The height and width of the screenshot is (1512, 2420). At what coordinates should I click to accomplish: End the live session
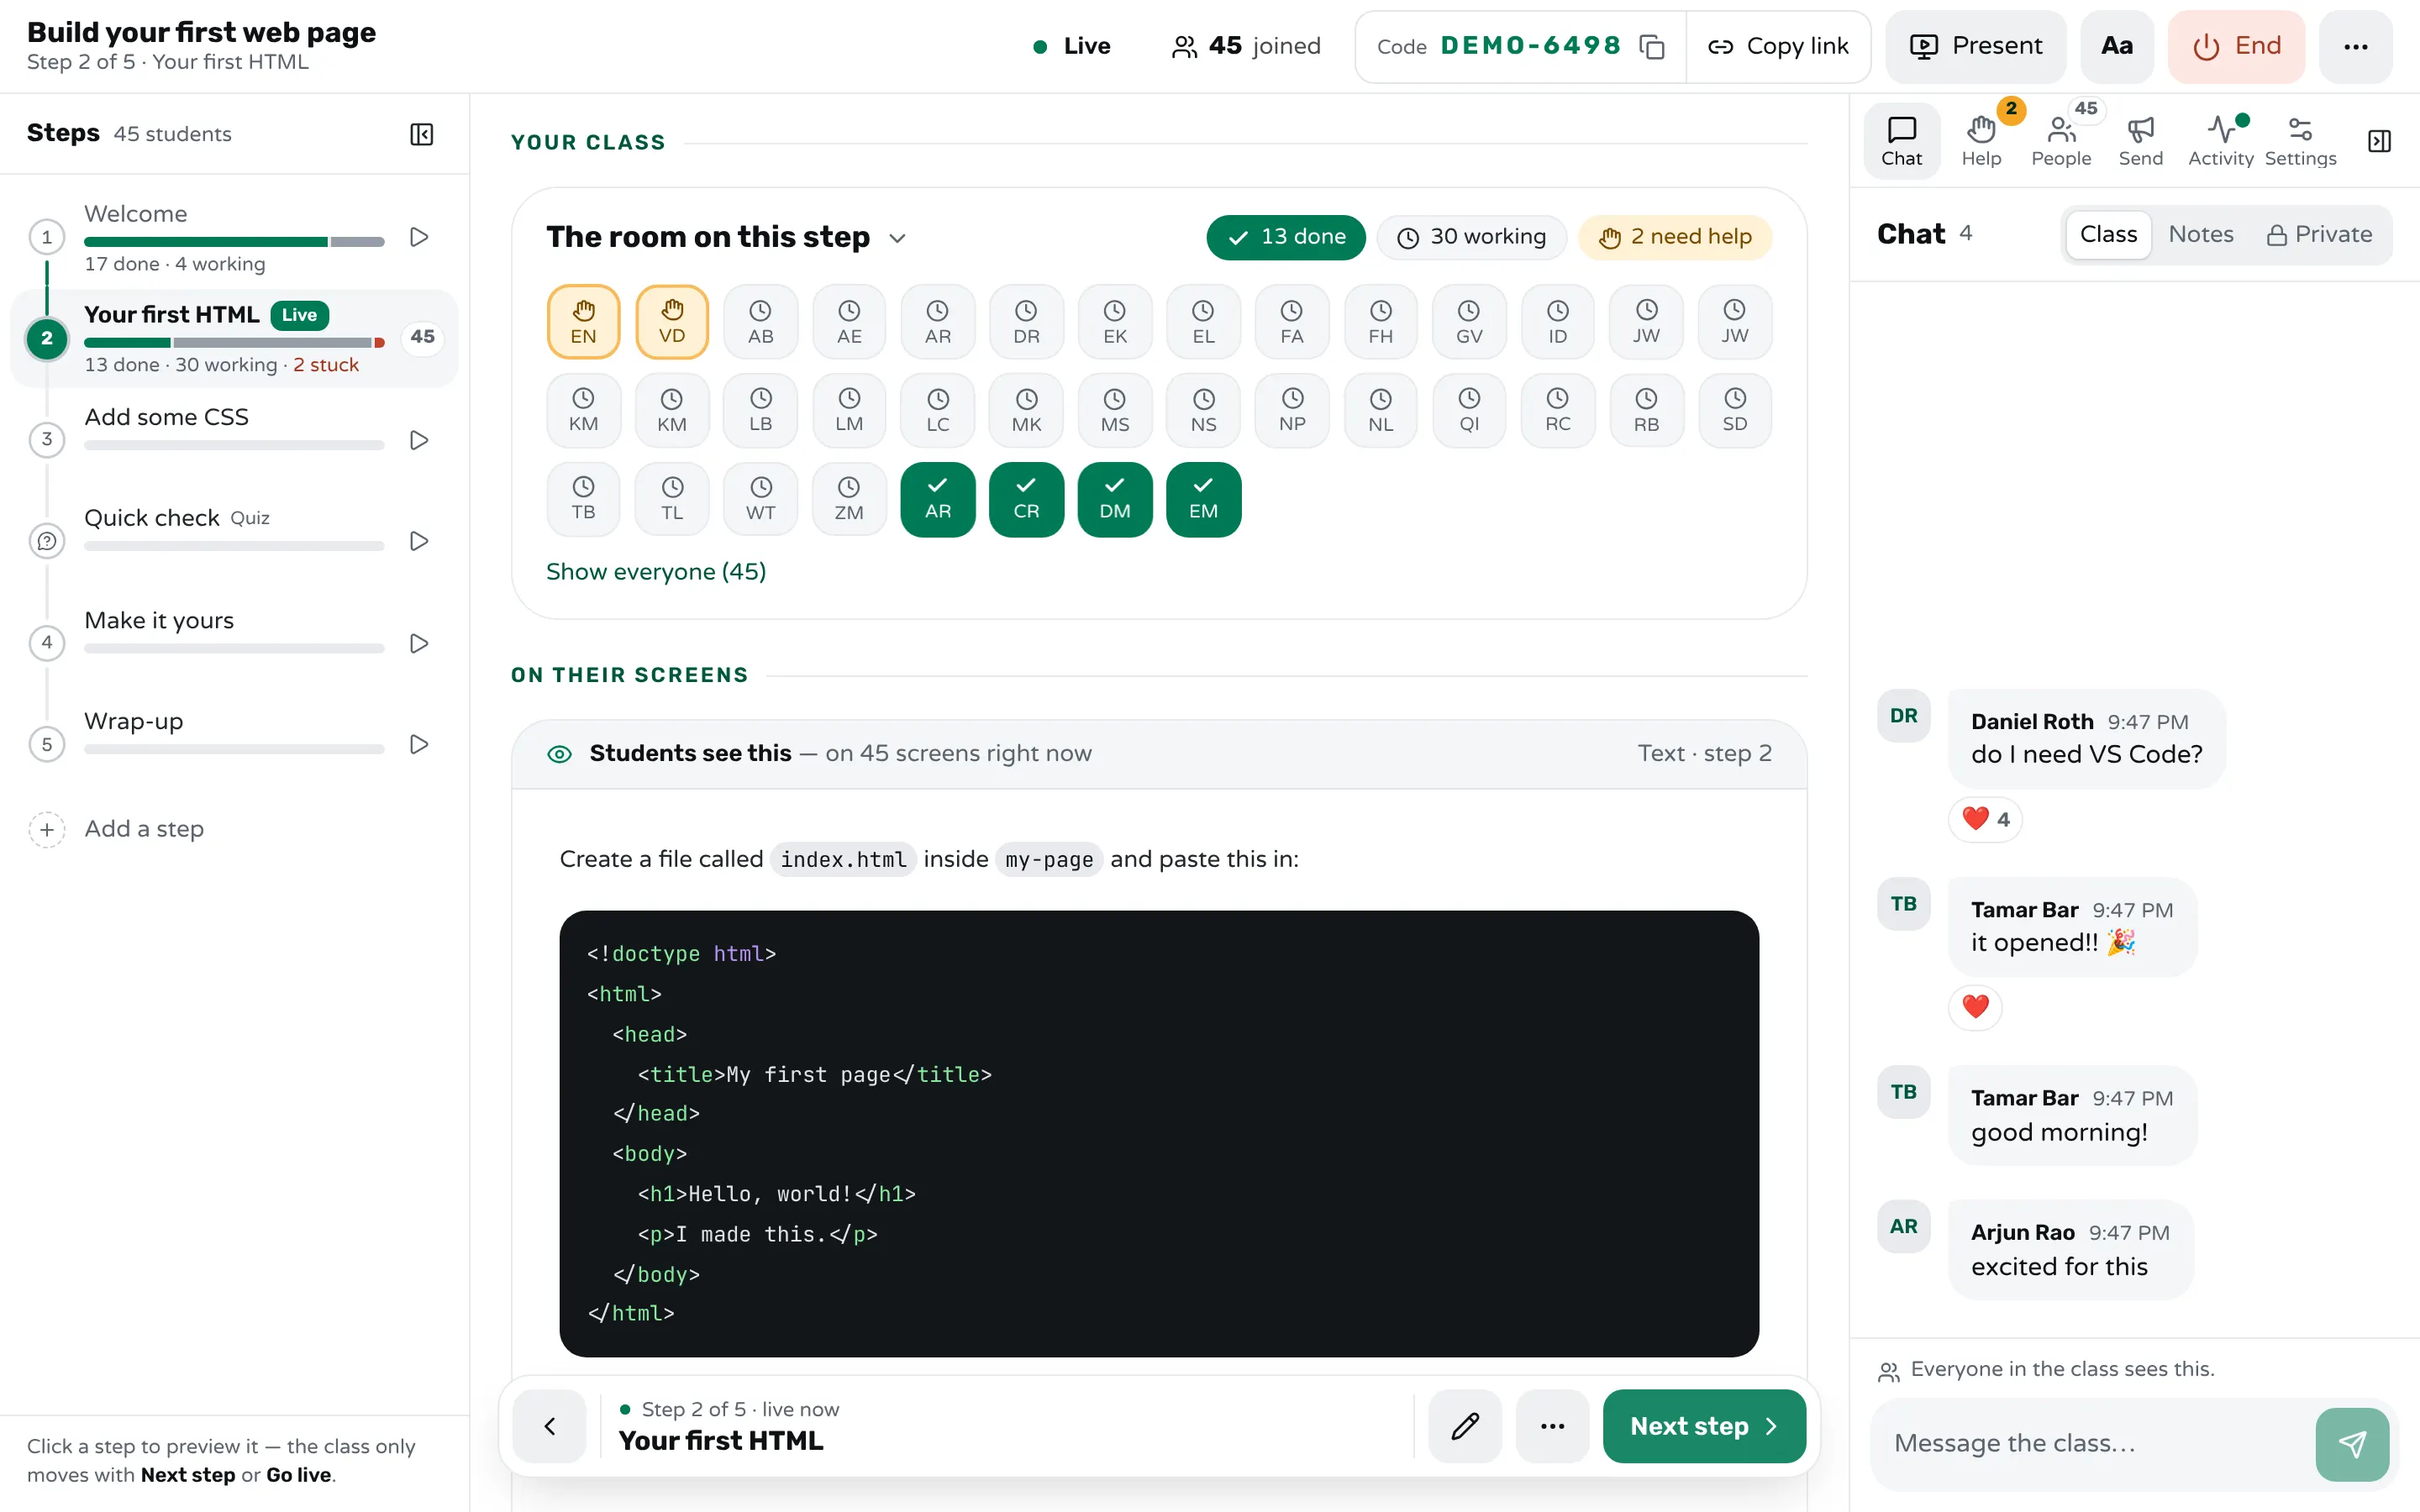click(2236, 47)
